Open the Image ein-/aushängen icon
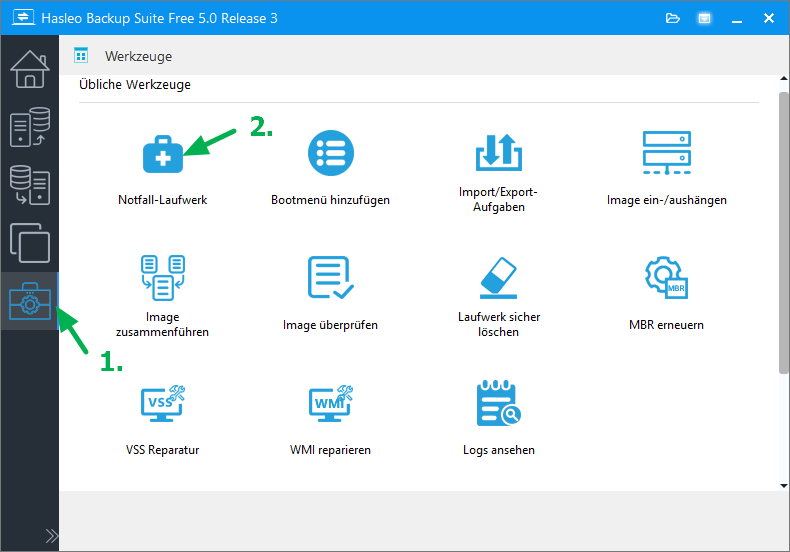 pyautogui.click(x=667, y=153)
